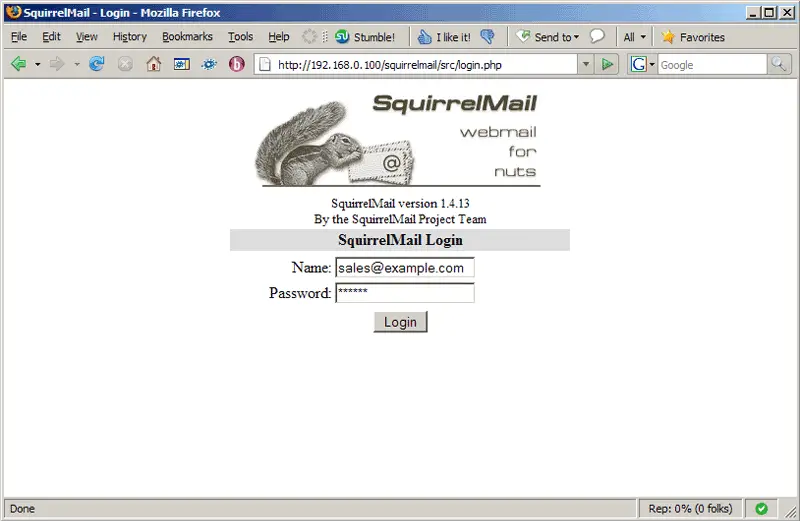
Task: Click the greyed forward arrow
Action: (57, 64)
